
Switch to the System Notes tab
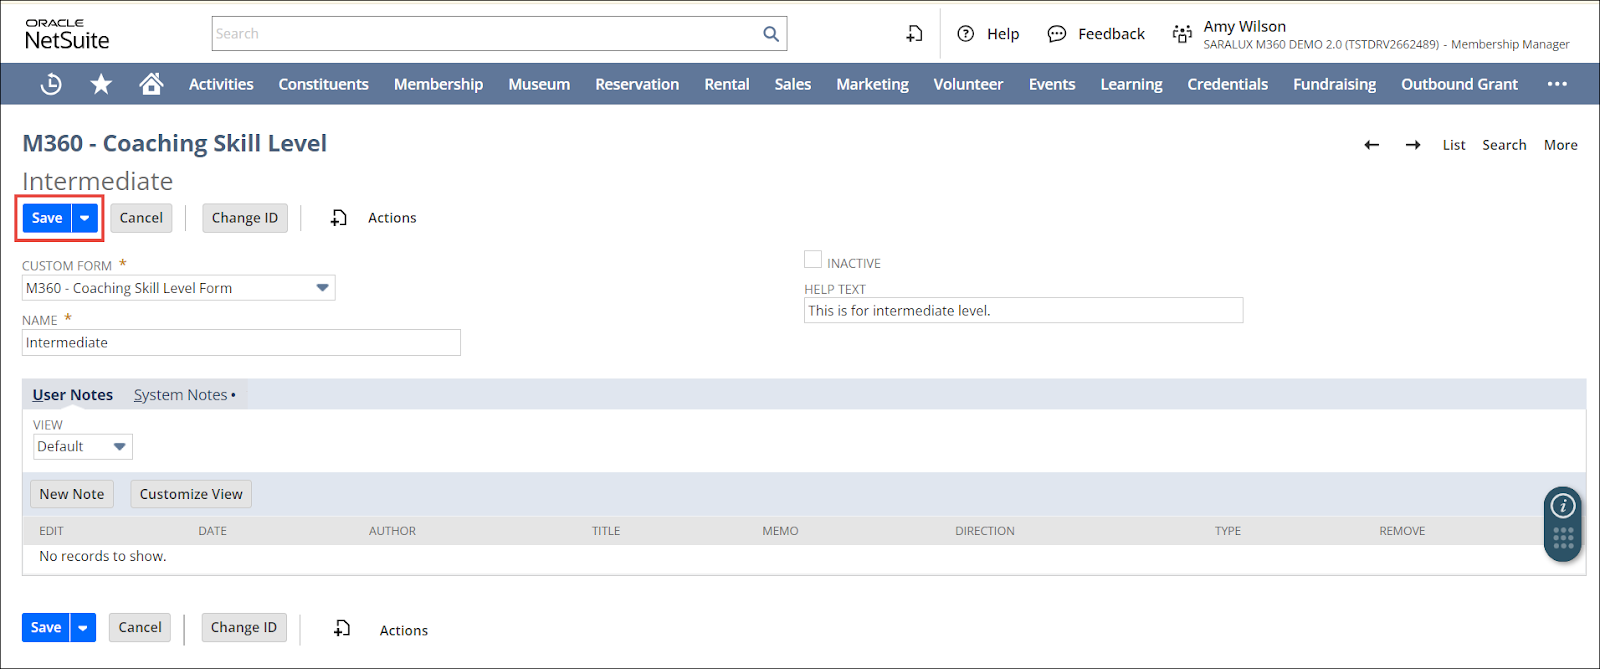coord(181,395)
